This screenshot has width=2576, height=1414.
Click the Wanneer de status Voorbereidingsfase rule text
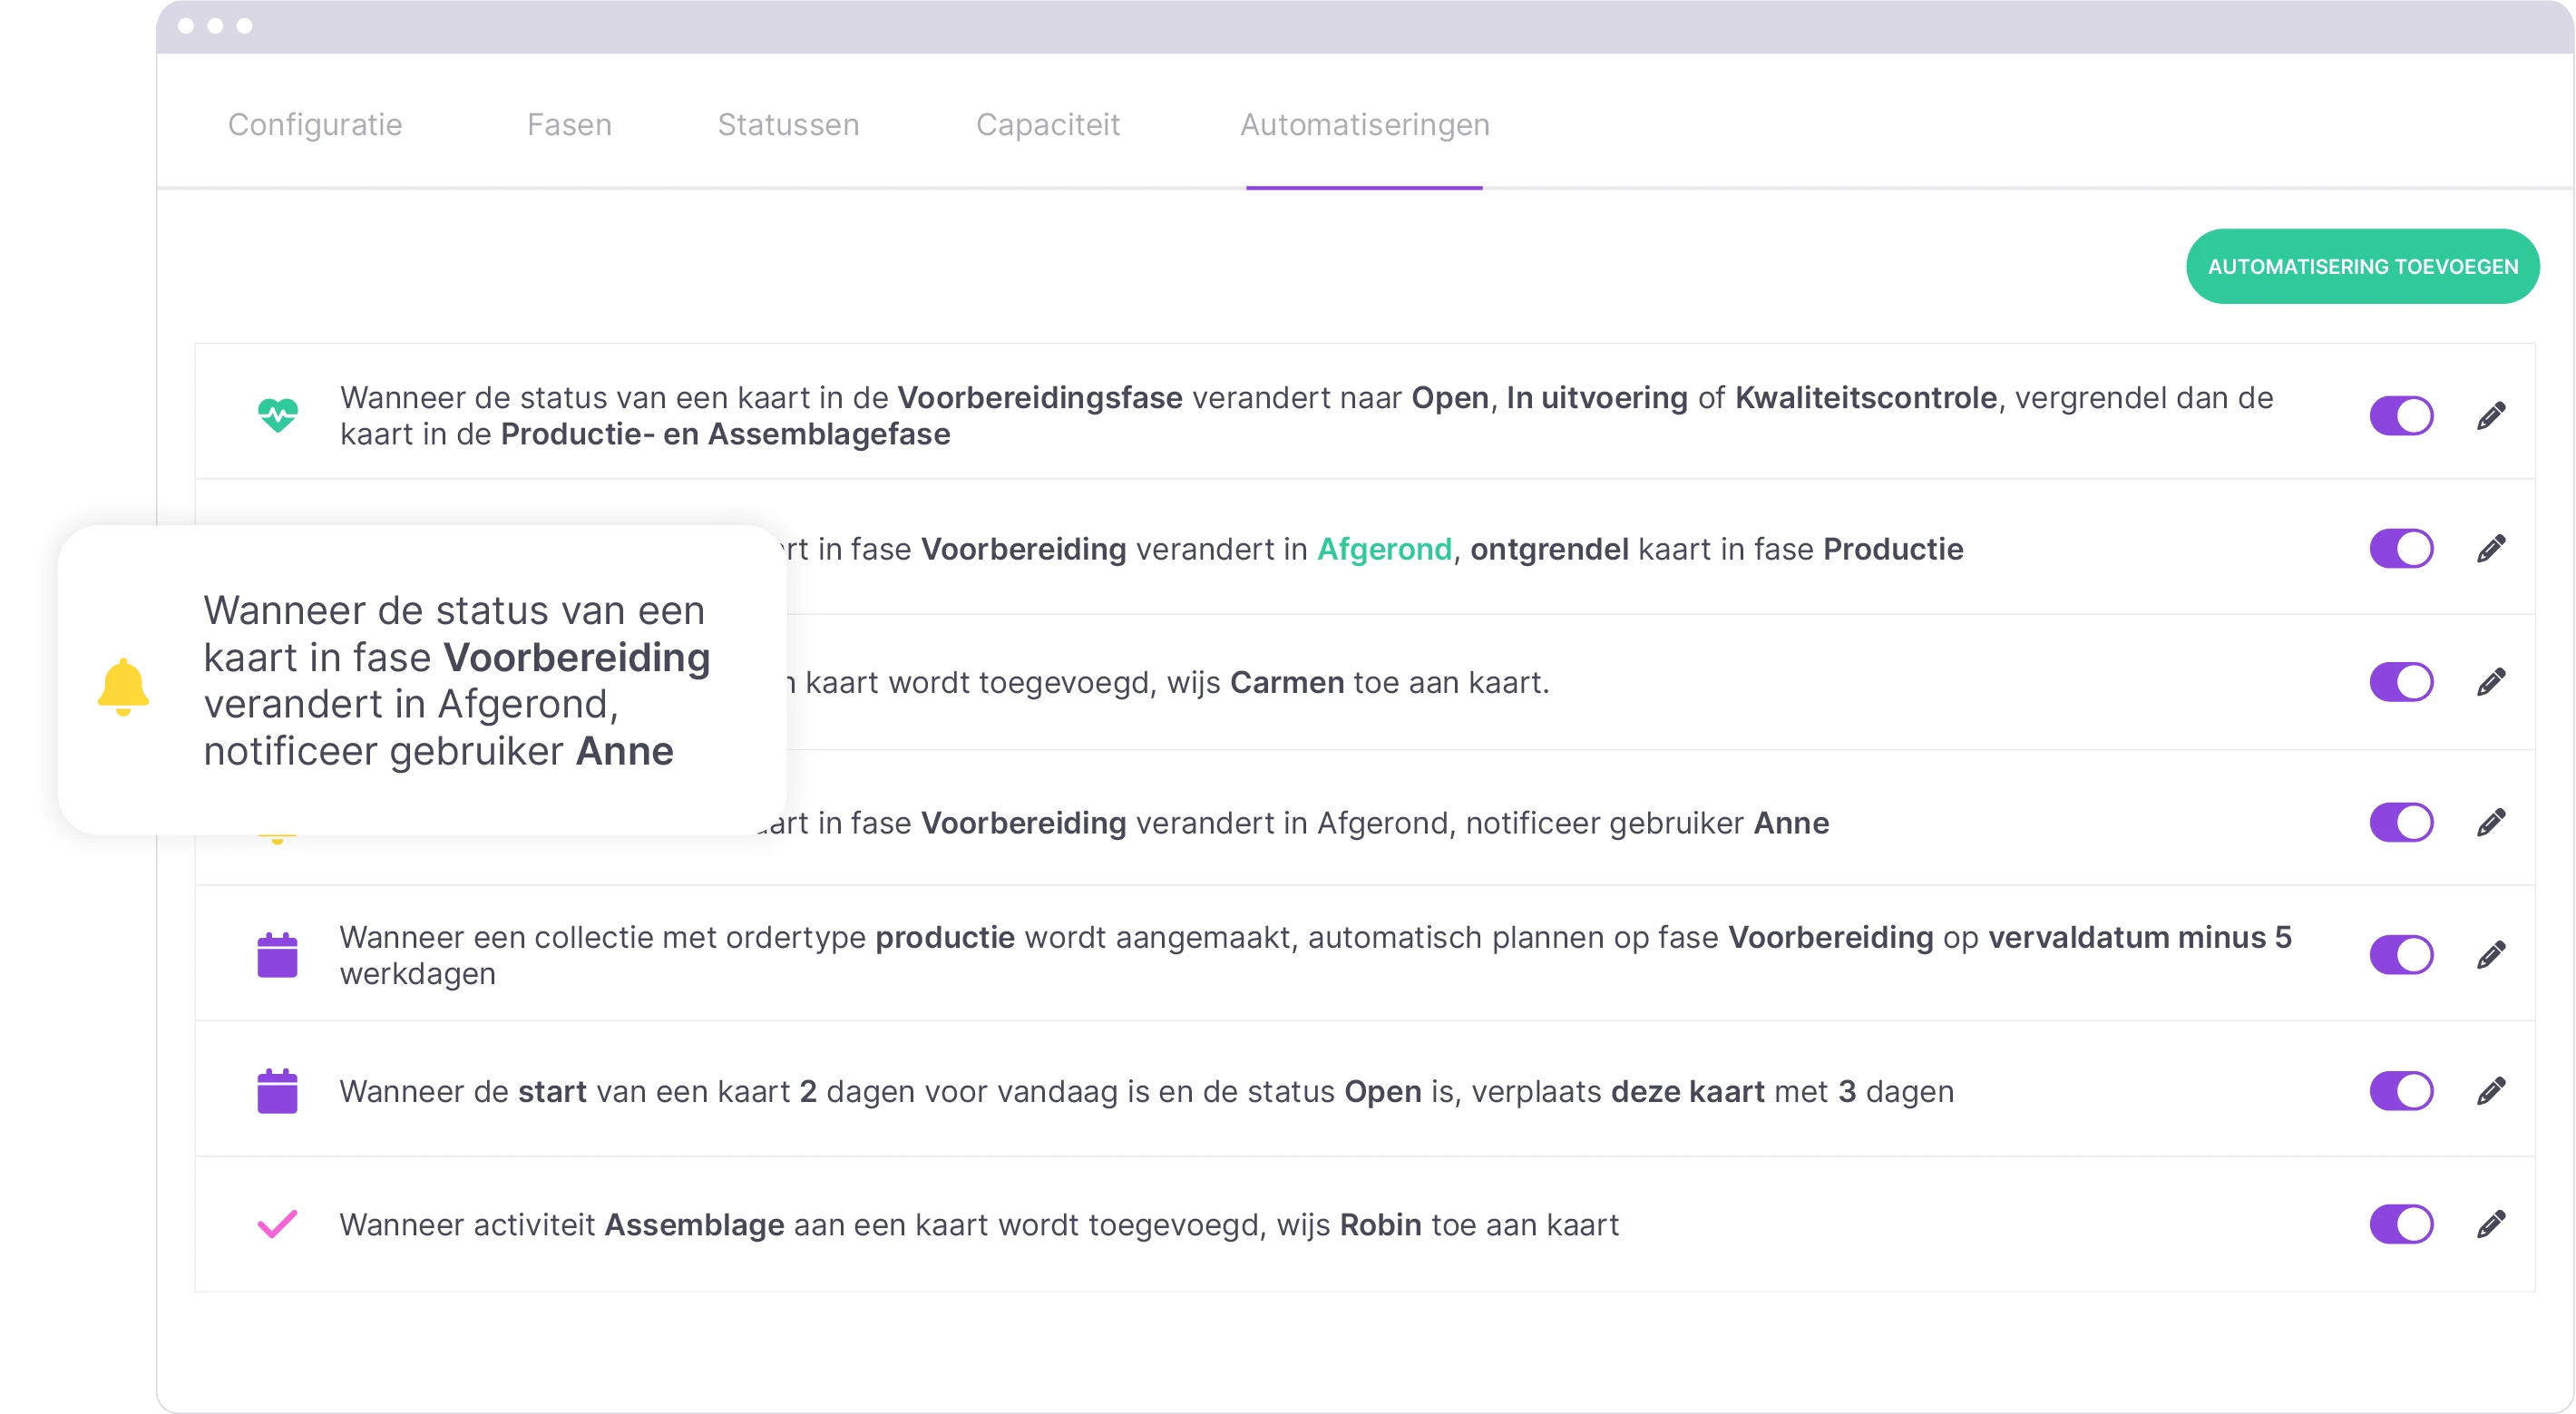point(1306,415)
